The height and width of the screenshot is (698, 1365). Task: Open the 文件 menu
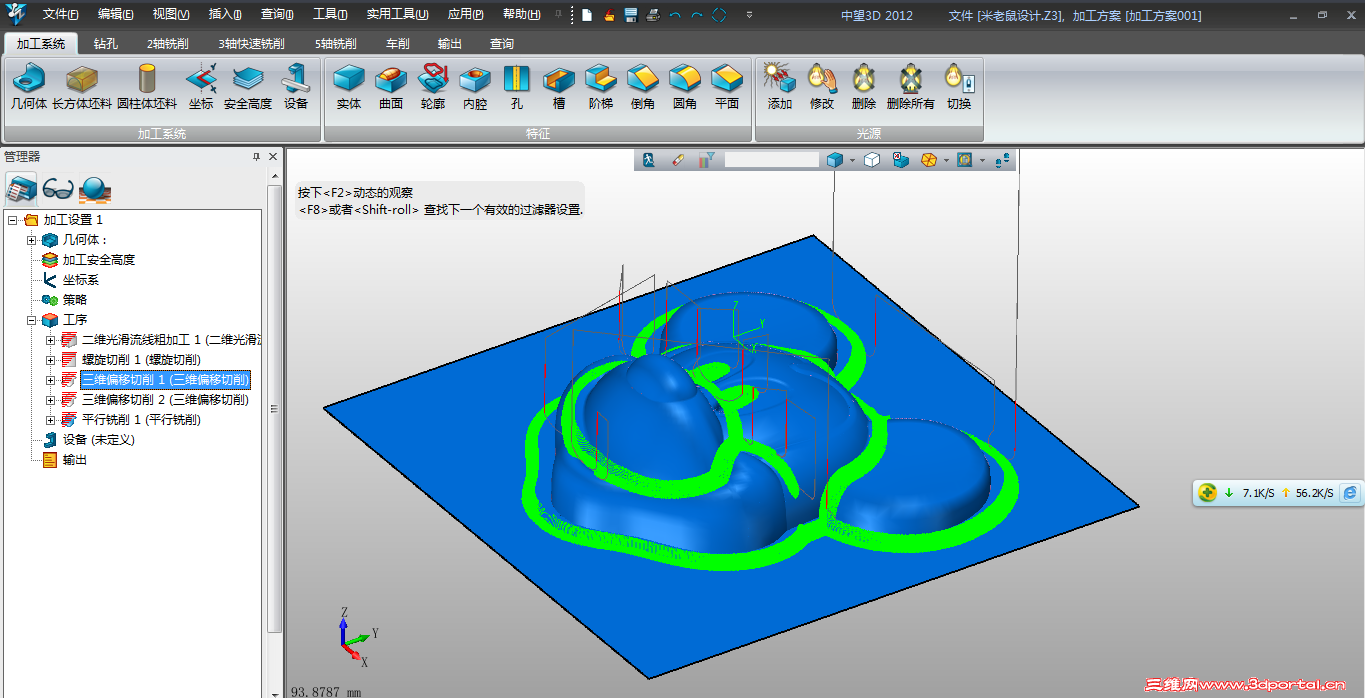61,15
